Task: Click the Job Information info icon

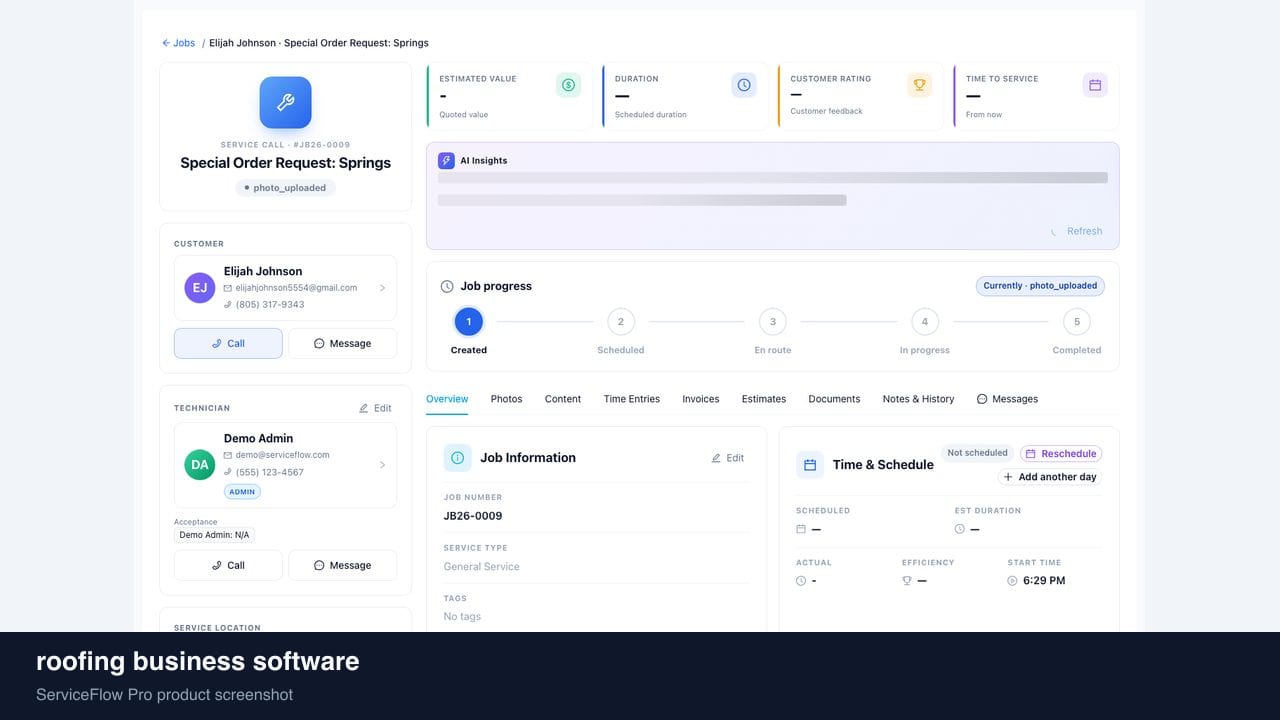Action: [x=458, y=458]
